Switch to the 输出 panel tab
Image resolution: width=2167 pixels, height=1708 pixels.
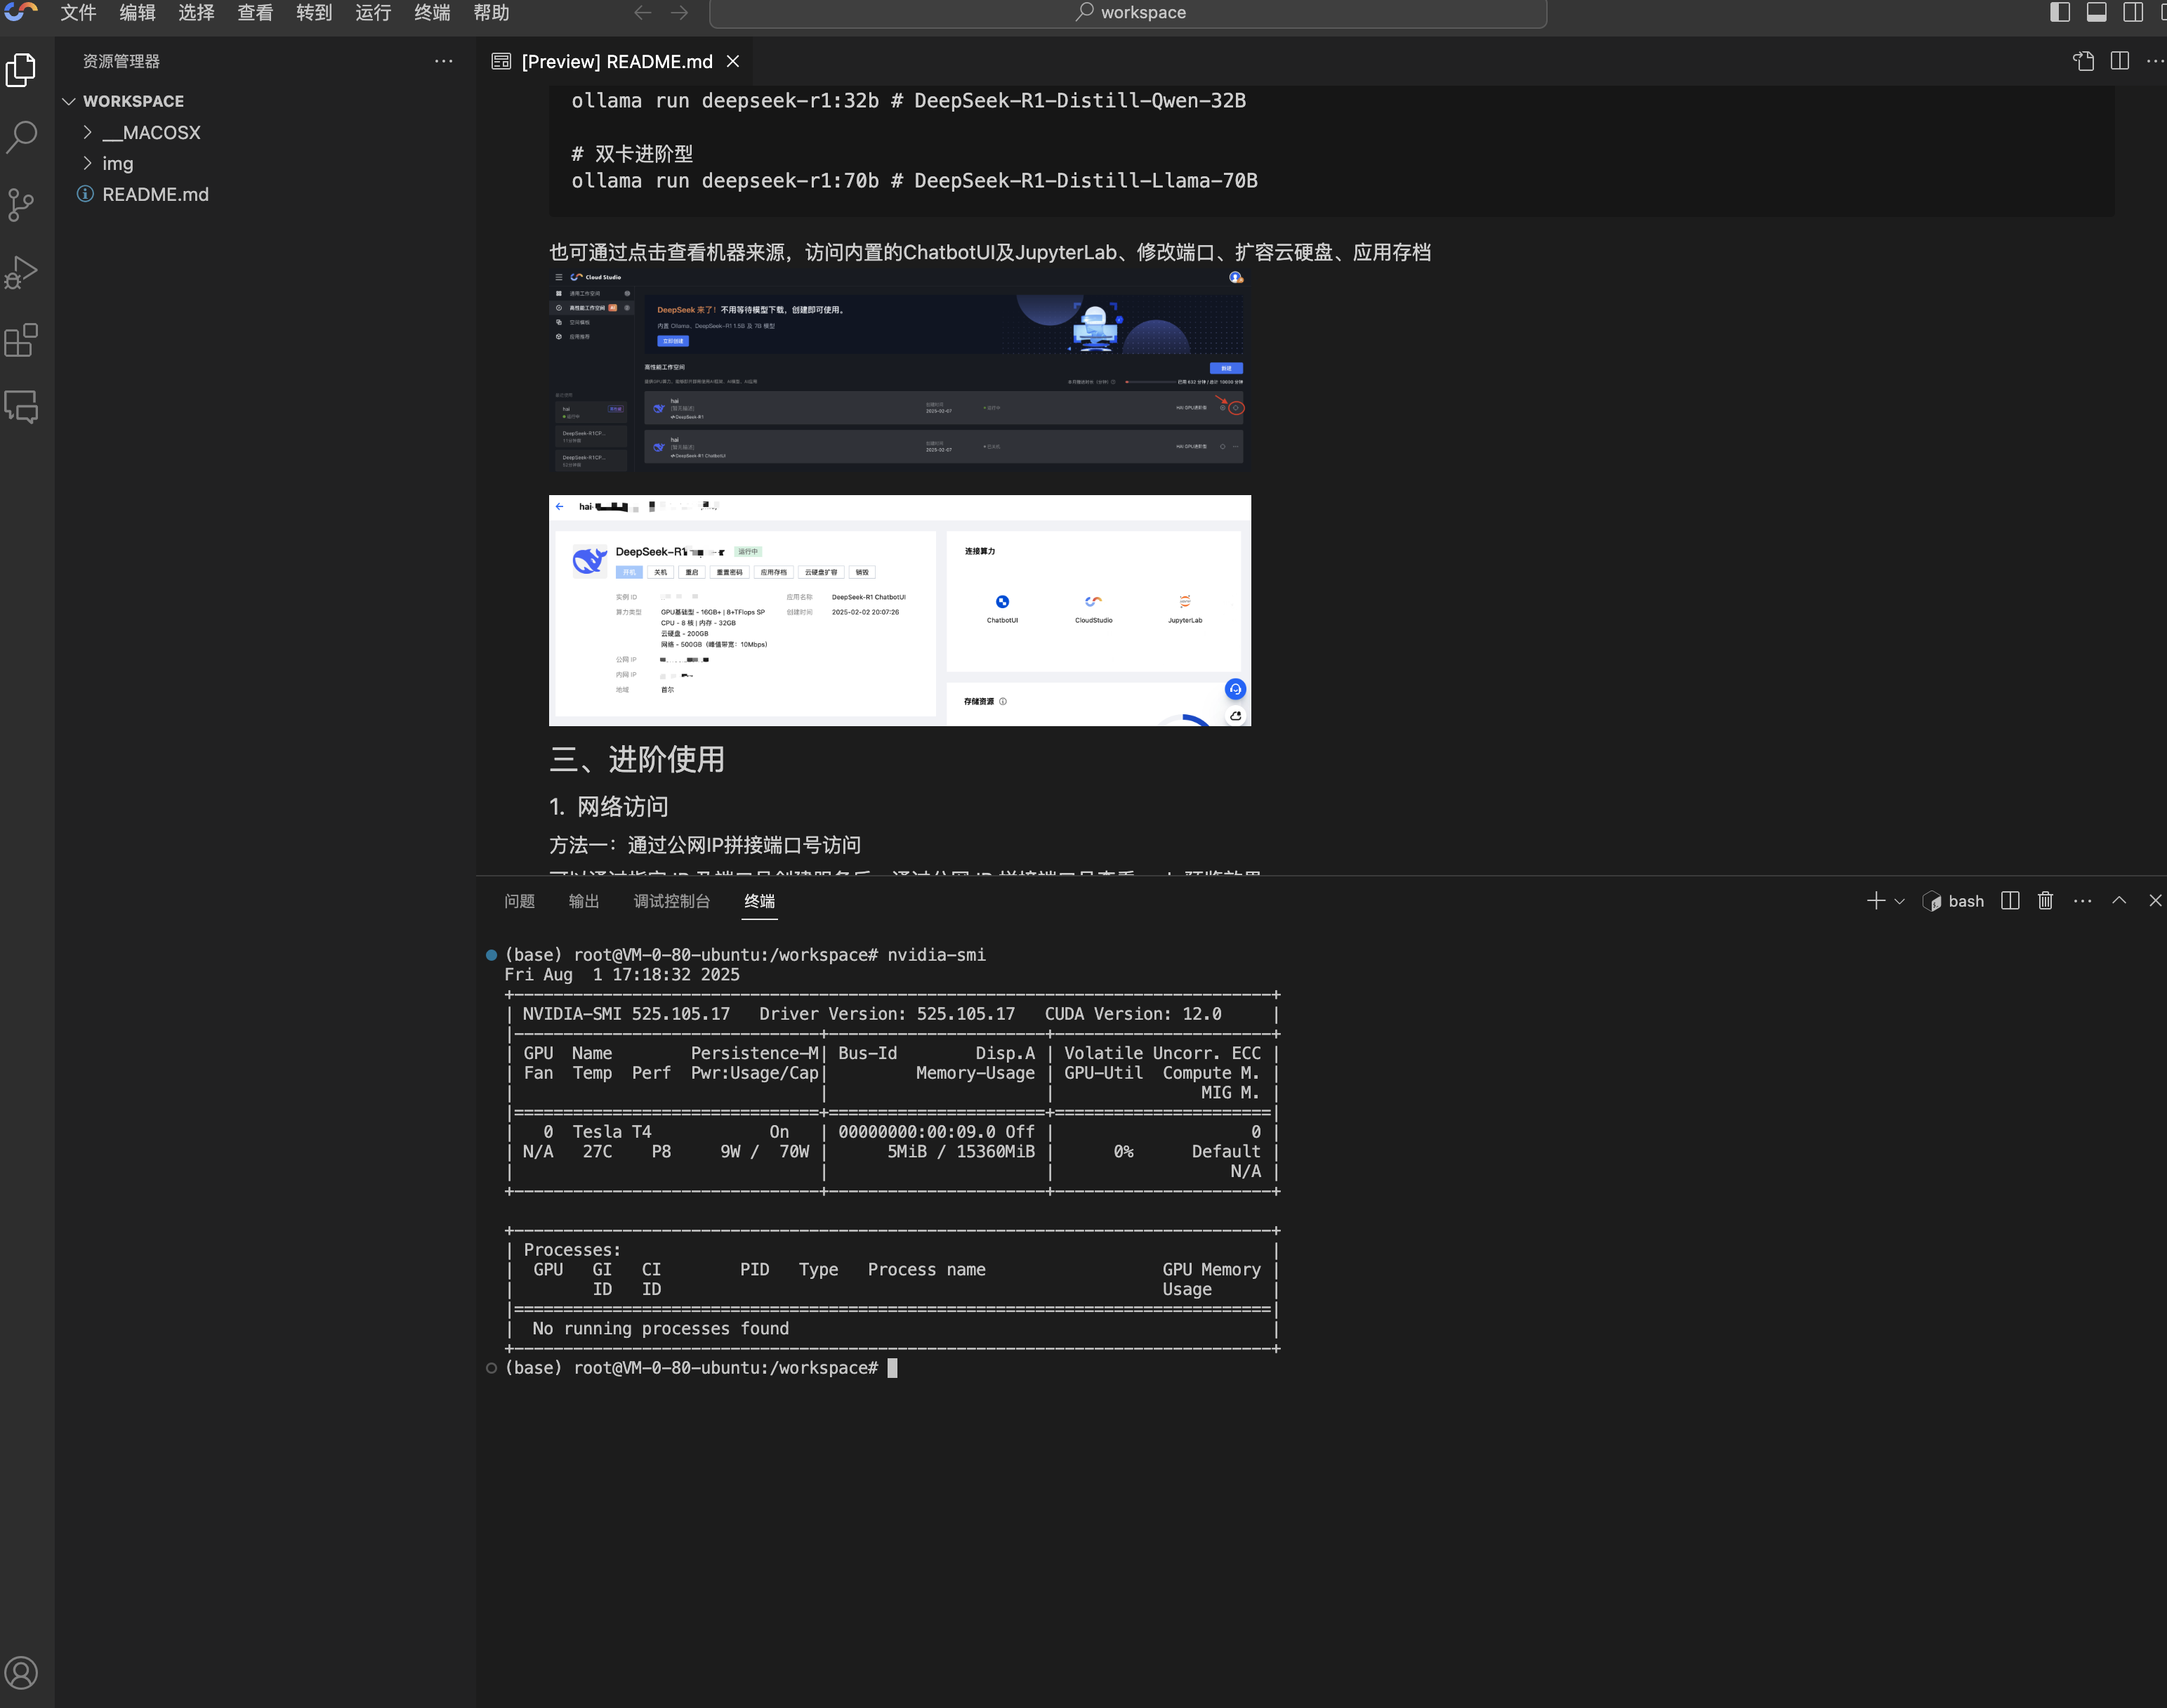pyautogui.click(x=584, y=901)
